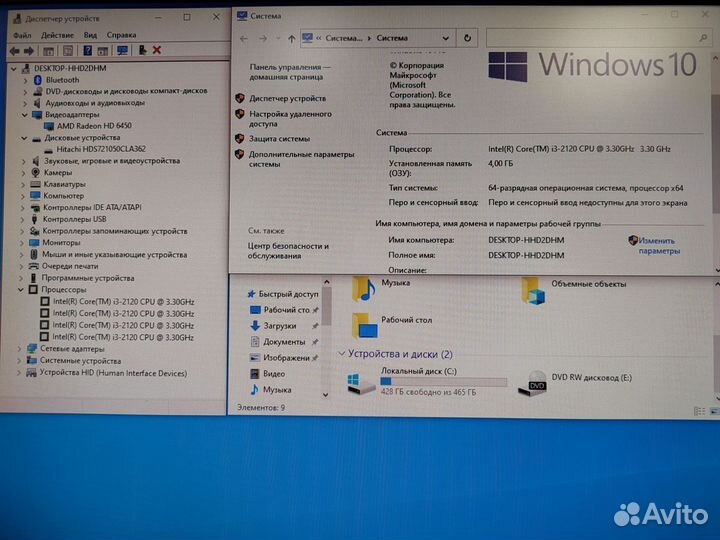720x540 pixels.
Task: Click Панель управления домашняя страница link
Action: coord(290,72)
